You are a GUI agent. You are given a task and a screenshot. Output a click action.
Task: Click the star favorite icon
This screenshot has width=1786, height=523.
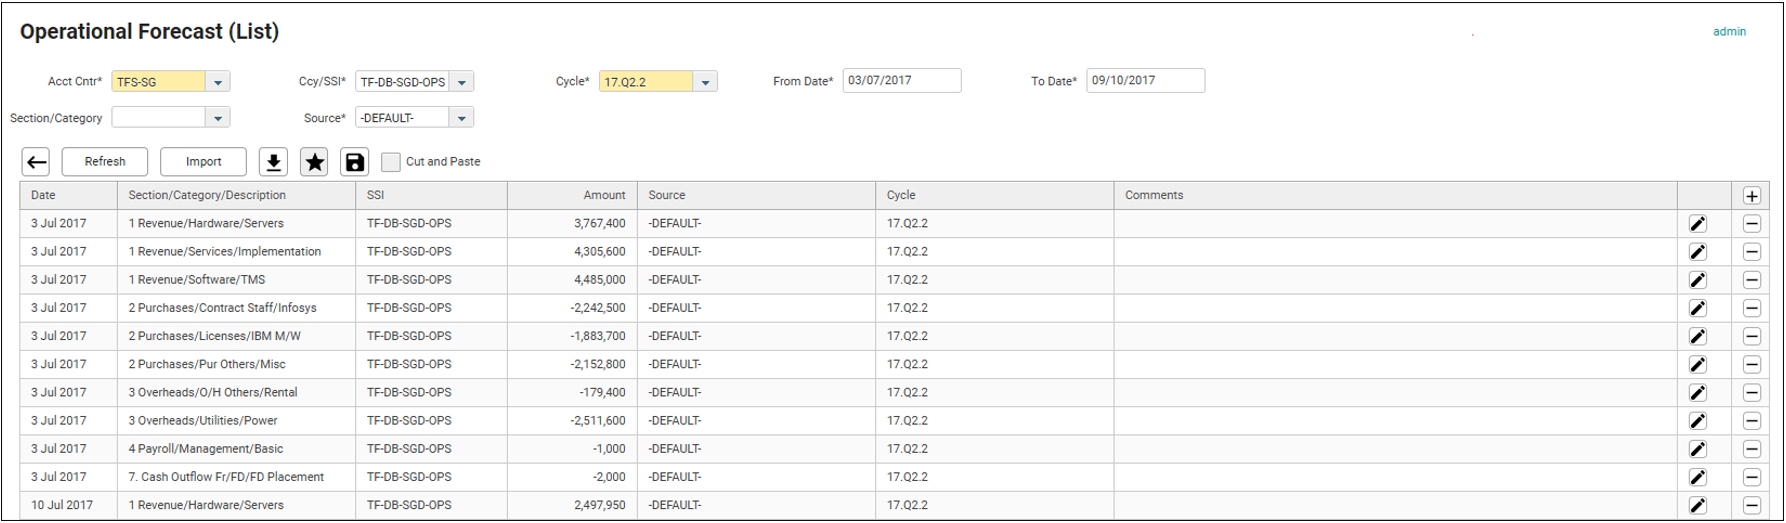[314, 162]
